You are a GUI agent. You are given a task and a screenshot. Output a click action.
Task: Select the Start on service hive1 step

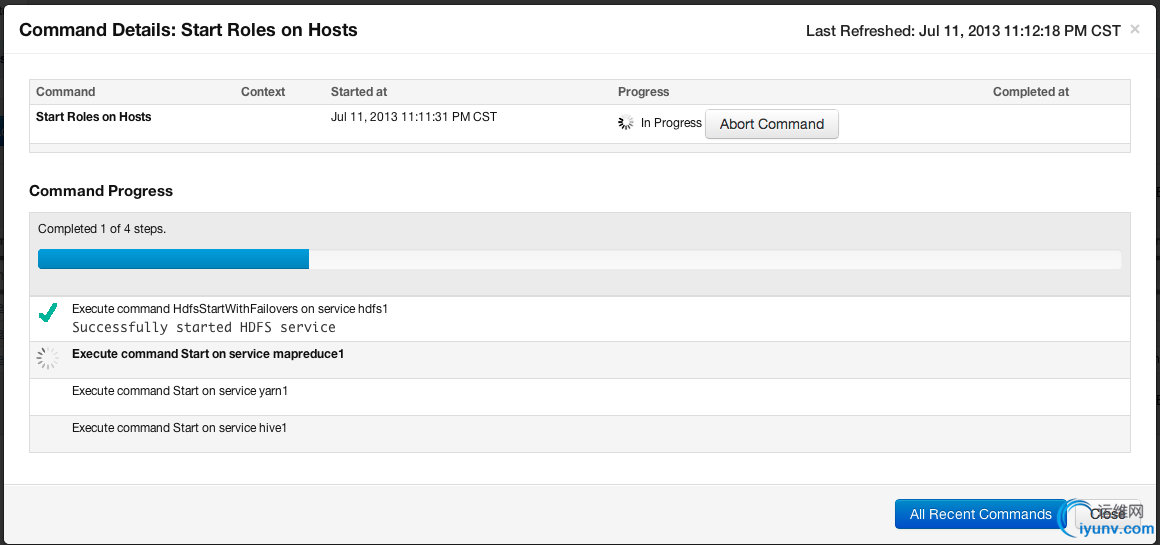[180, 428]
